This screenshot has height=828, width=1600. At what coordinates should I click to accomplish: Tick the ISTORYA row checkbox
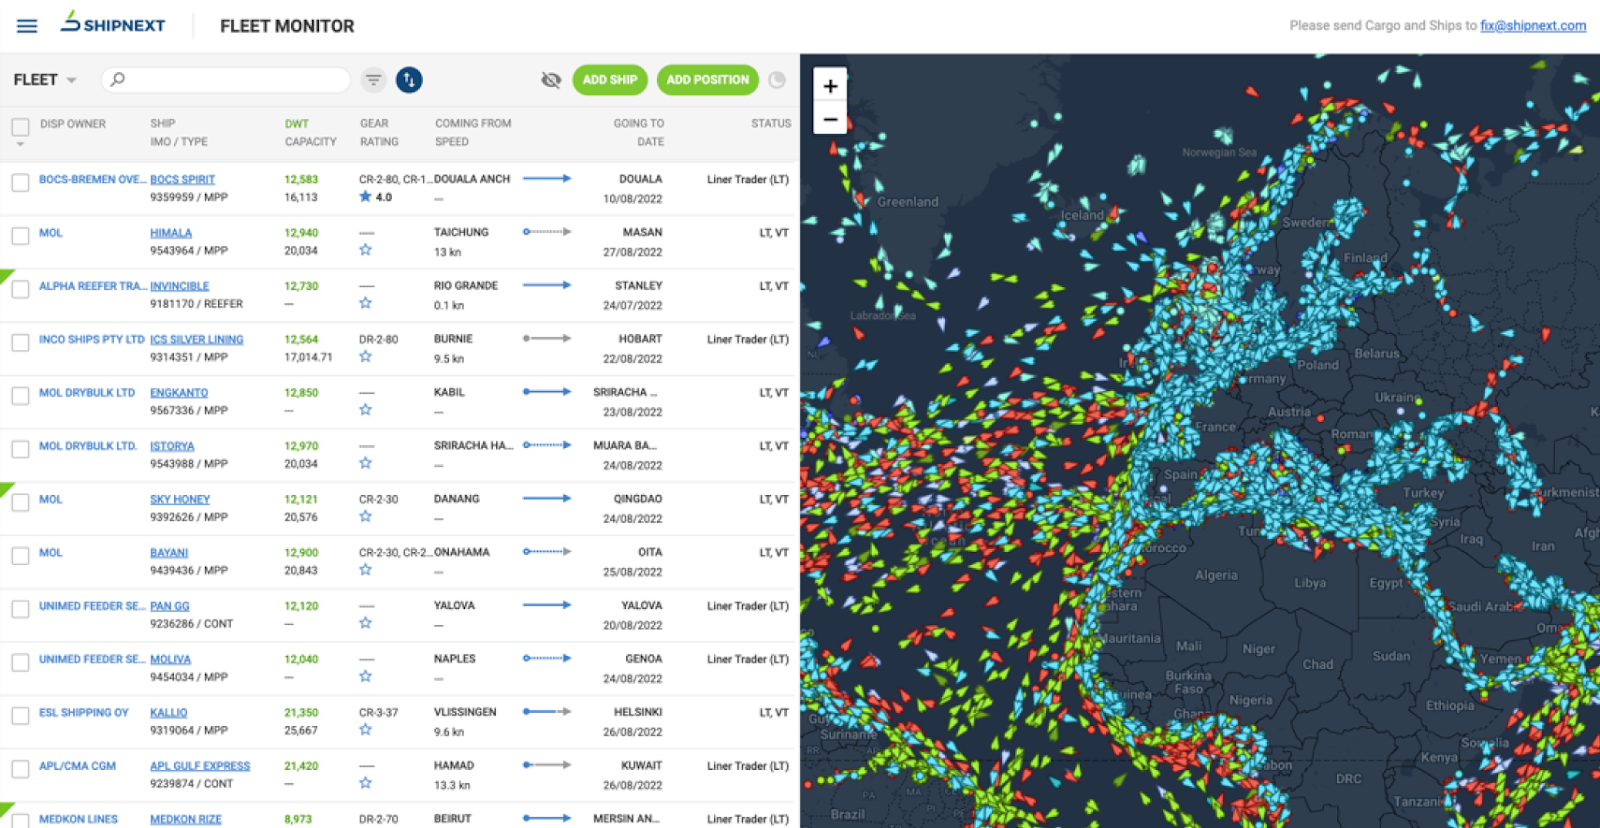pos(20,449)
